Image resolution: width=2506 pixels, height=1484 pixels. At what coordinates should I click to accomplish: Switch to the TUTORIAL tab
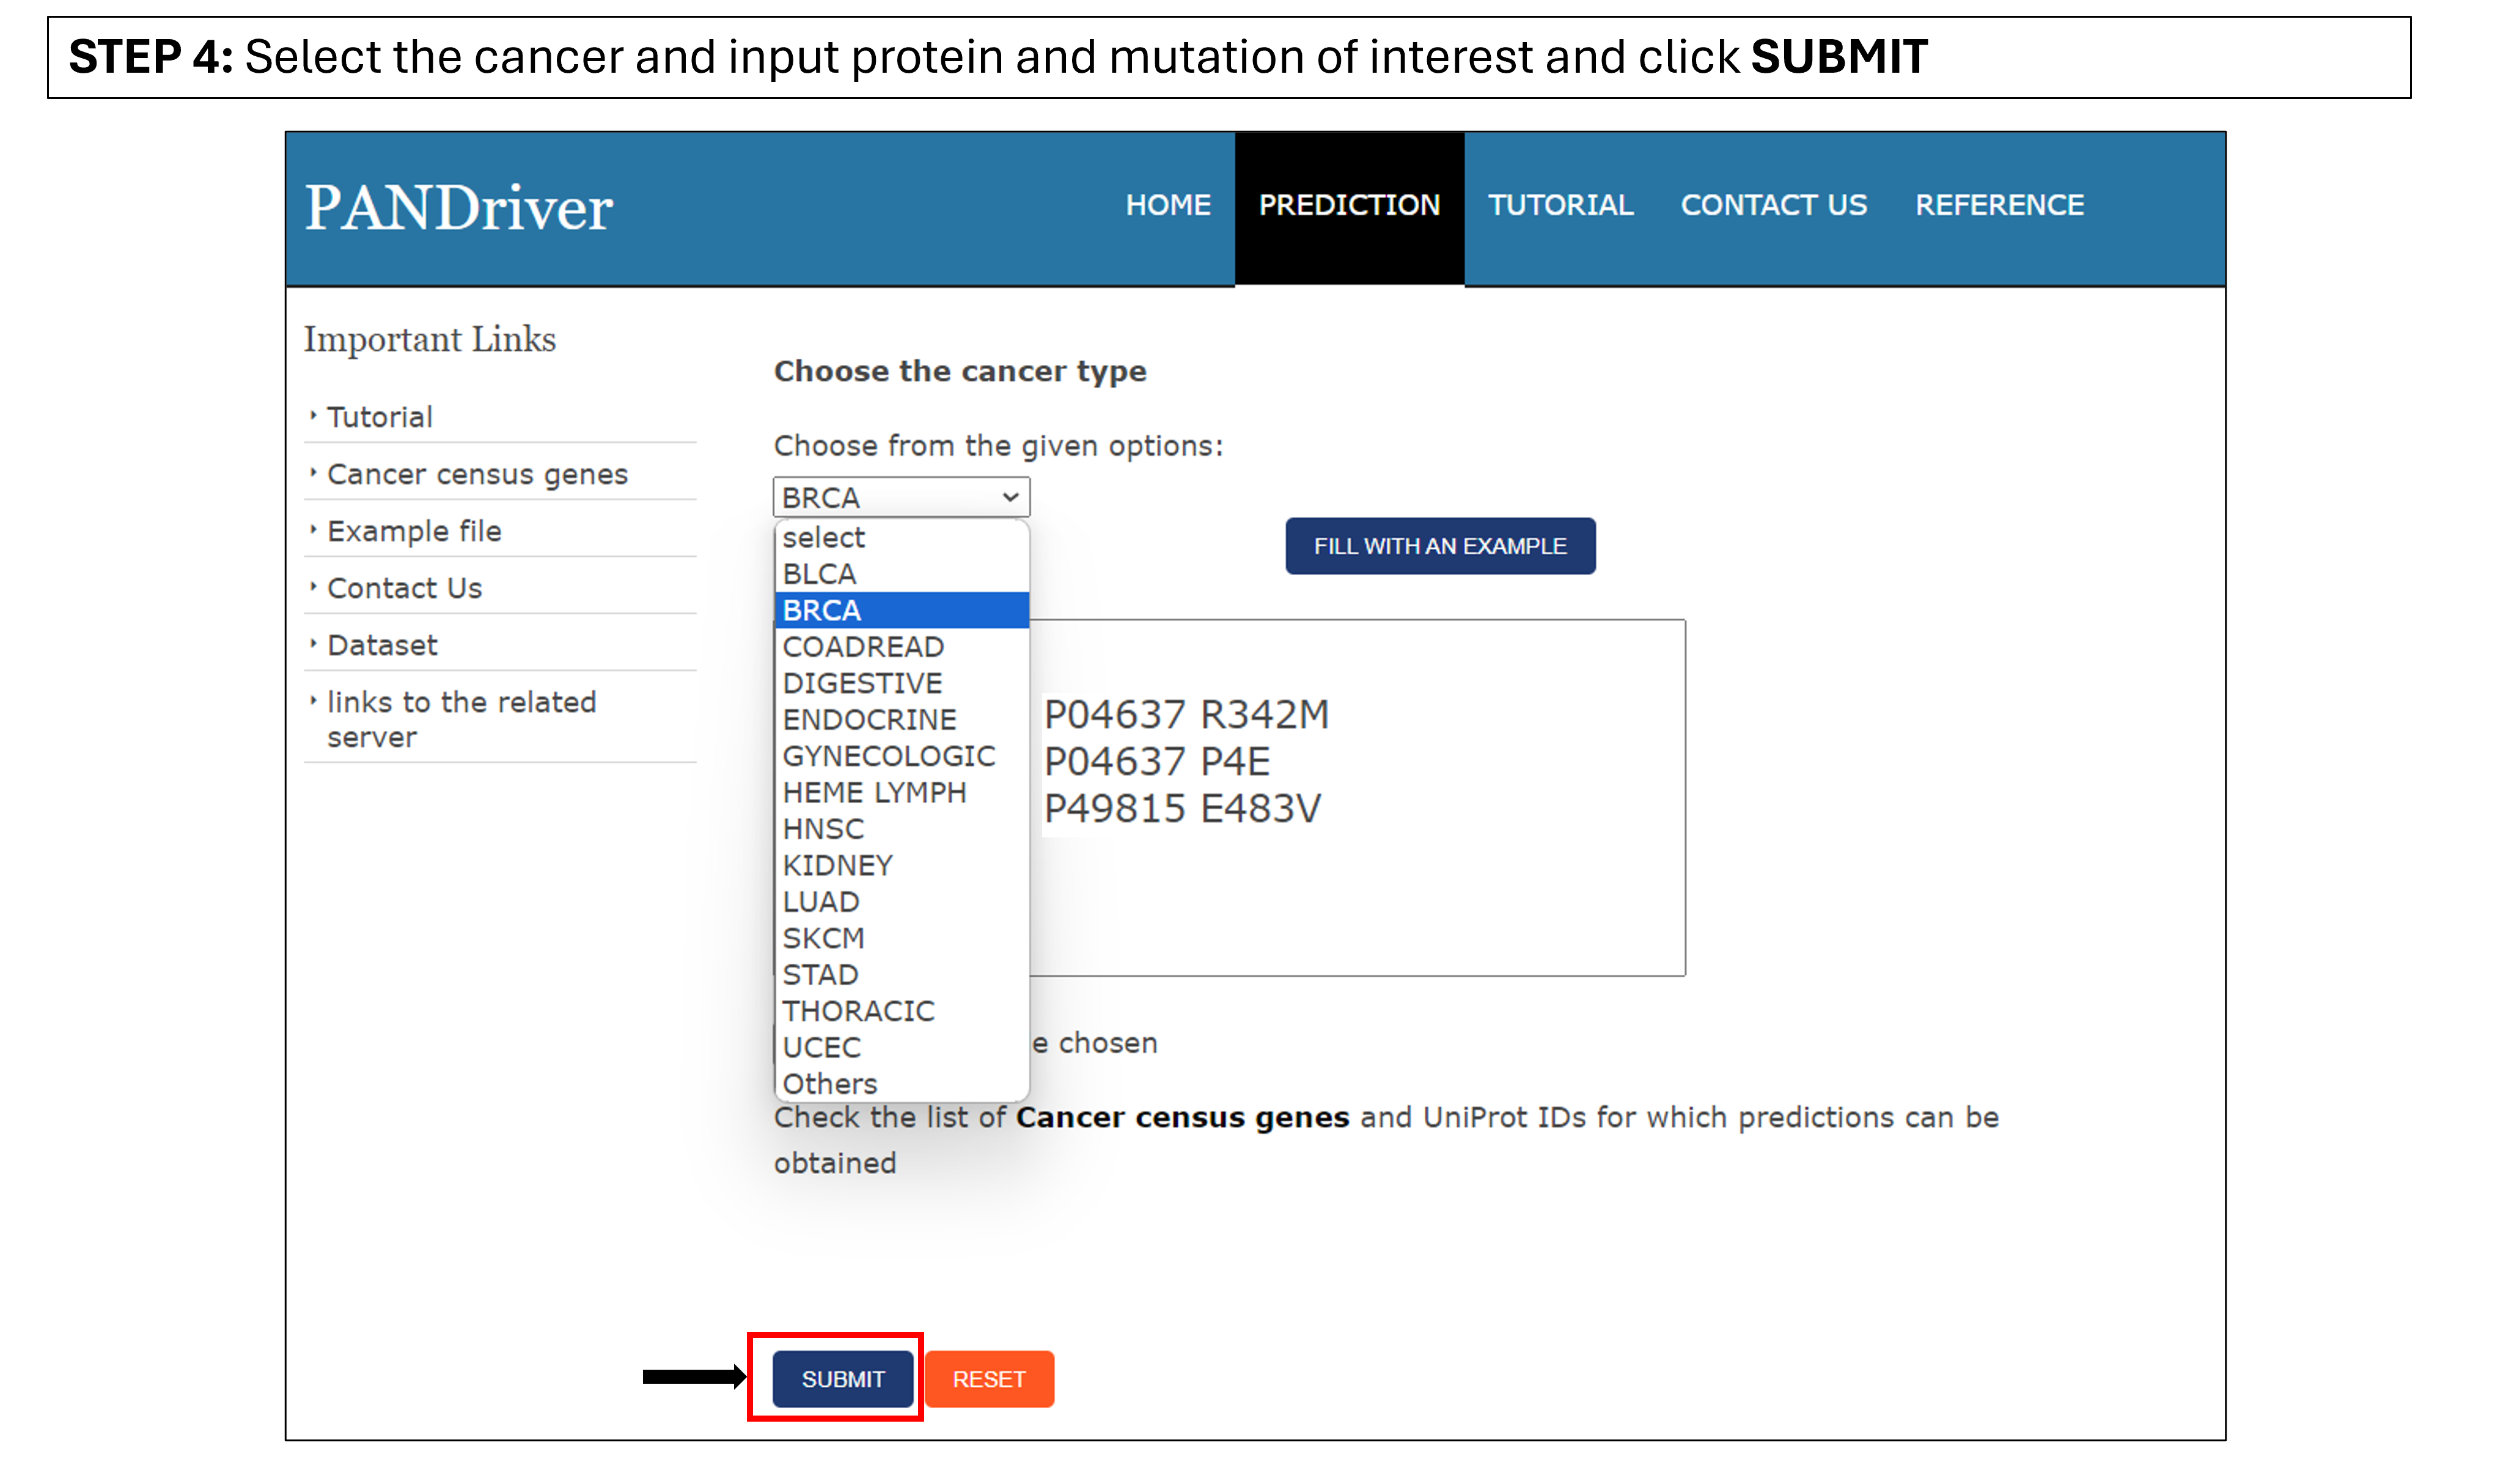(x=1560, y=205)
